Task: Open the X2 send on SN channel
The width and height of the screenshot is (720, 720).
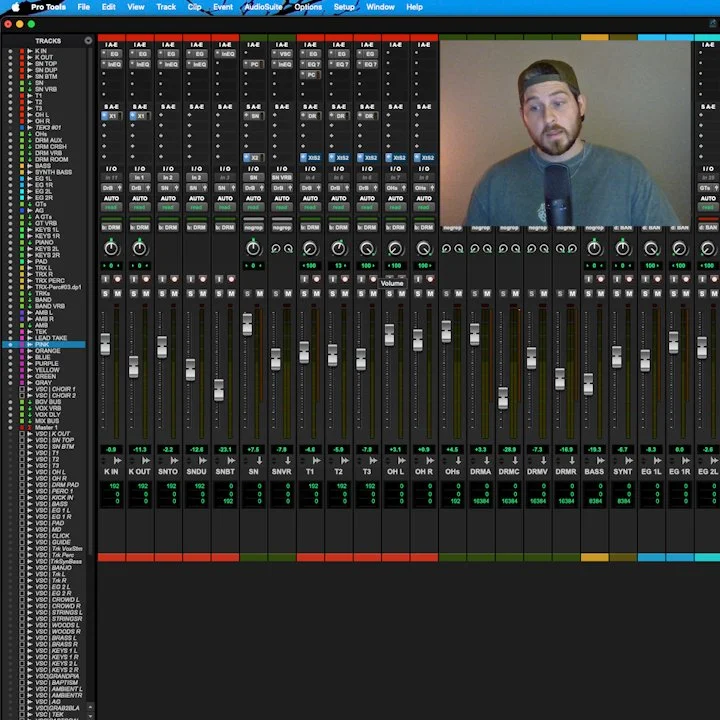Action: coord(253,158)
